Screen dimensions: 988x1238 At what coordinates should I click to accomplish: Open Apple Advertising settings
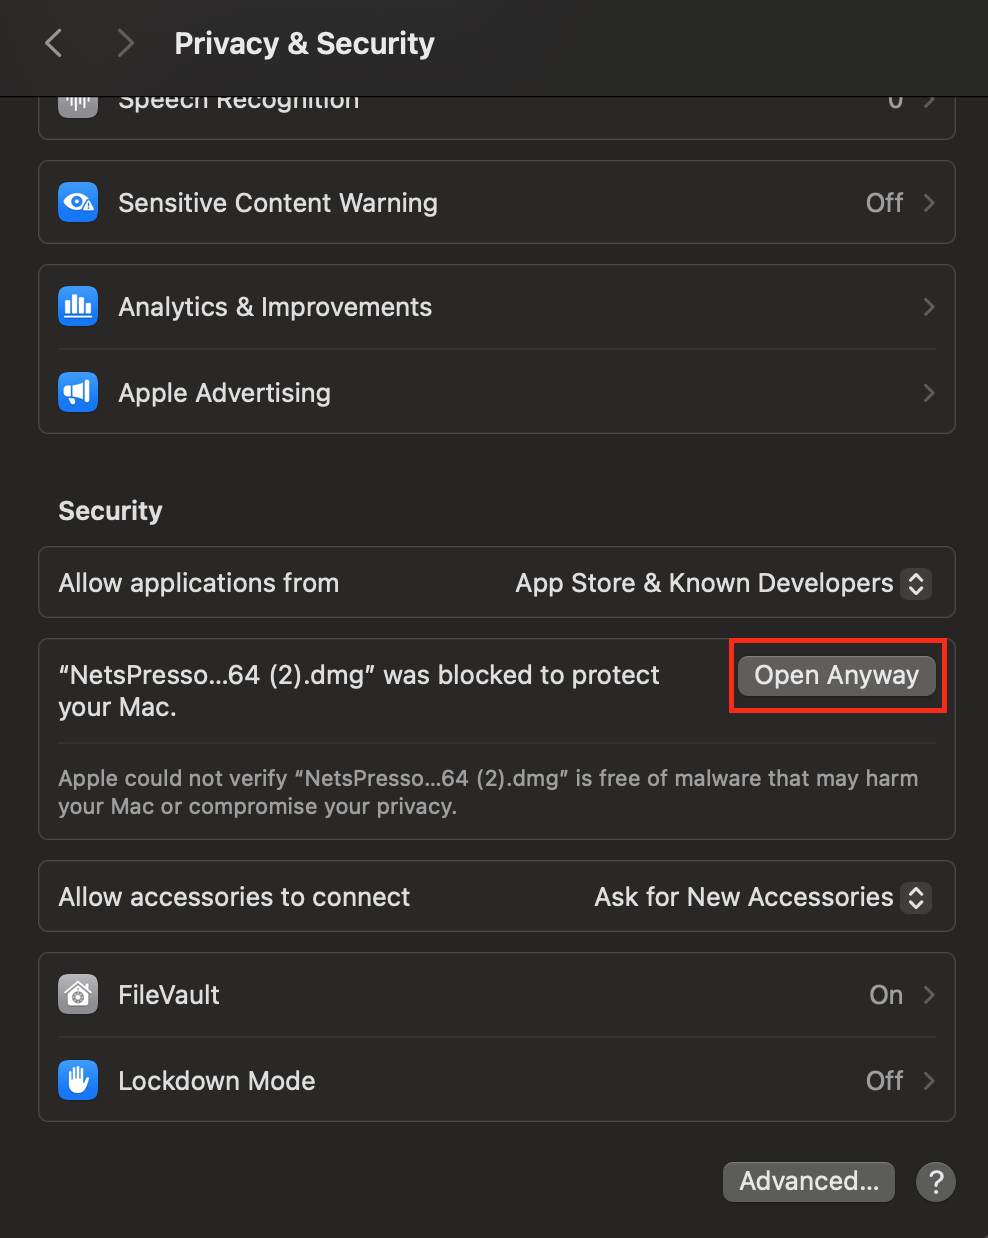pyautogui.click(x=497, y=392)
